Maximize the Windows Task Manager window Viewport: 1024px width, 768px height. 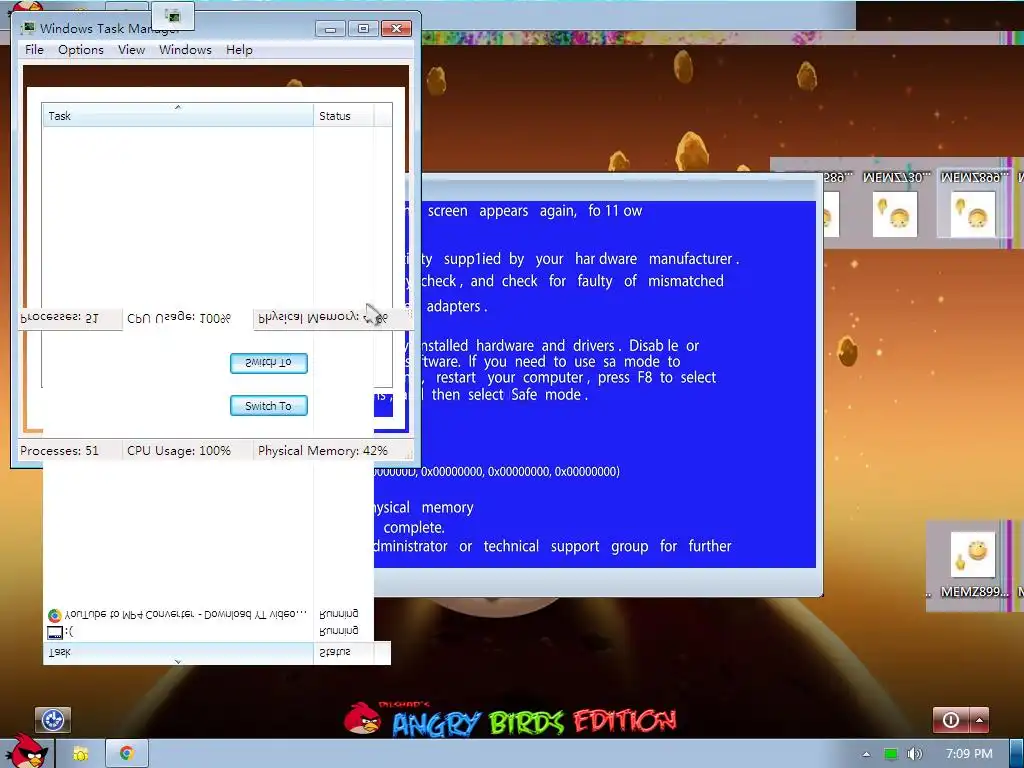pyautogui.click(x=363, y=29)
